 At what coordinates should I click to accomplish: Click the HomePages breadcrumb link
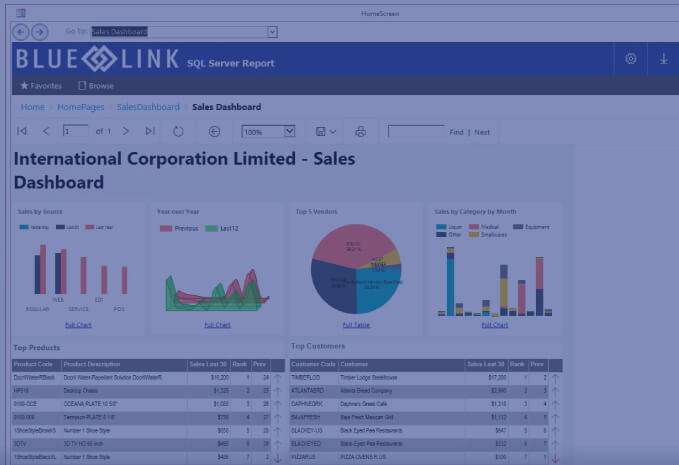coord(80,107)
